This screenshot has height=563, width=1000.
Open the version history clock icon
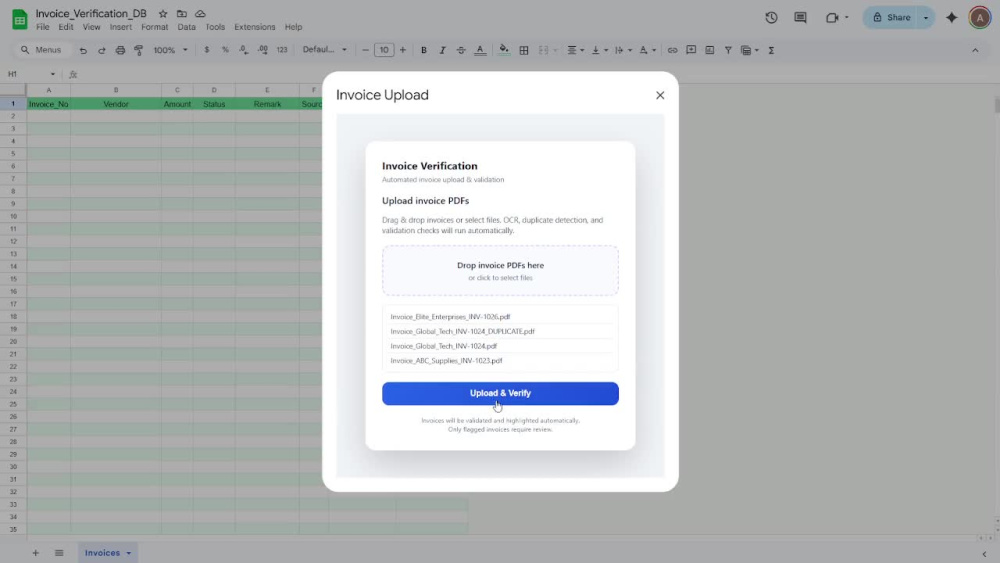[771, 18]
